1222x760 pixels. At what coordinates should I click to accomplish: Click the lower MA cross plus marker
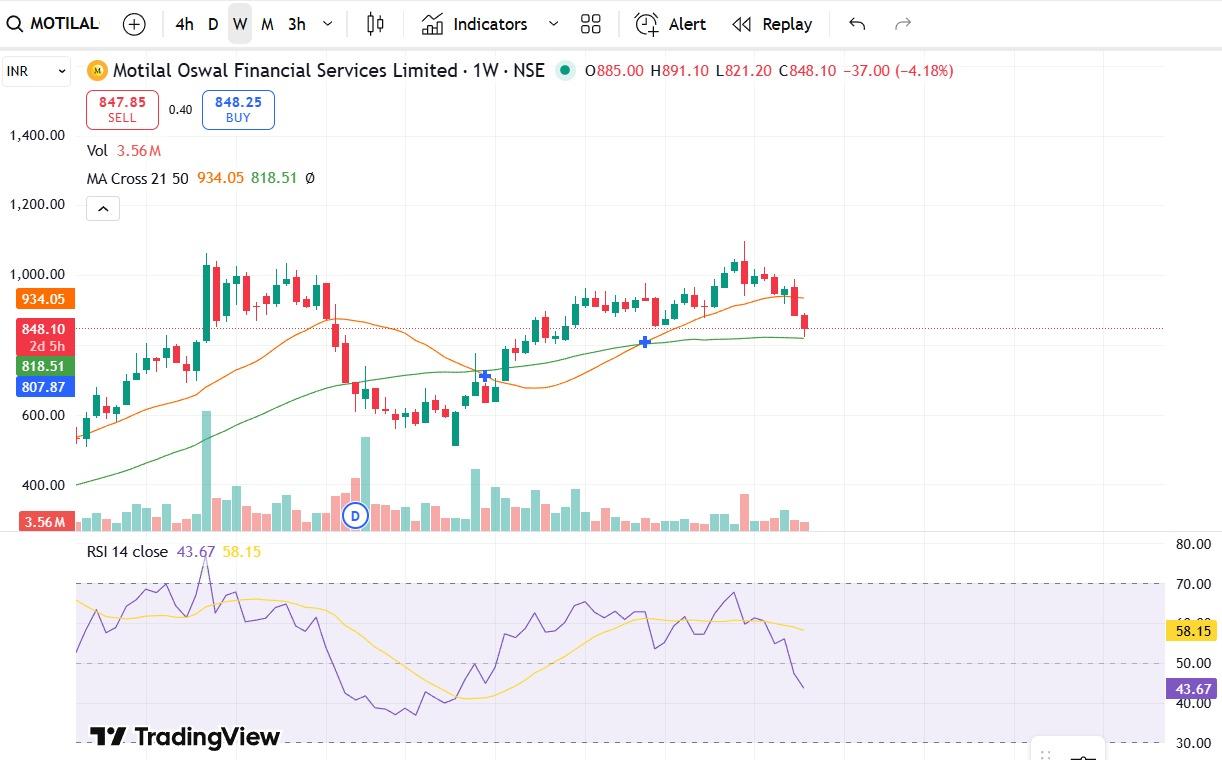pos(485,376)
